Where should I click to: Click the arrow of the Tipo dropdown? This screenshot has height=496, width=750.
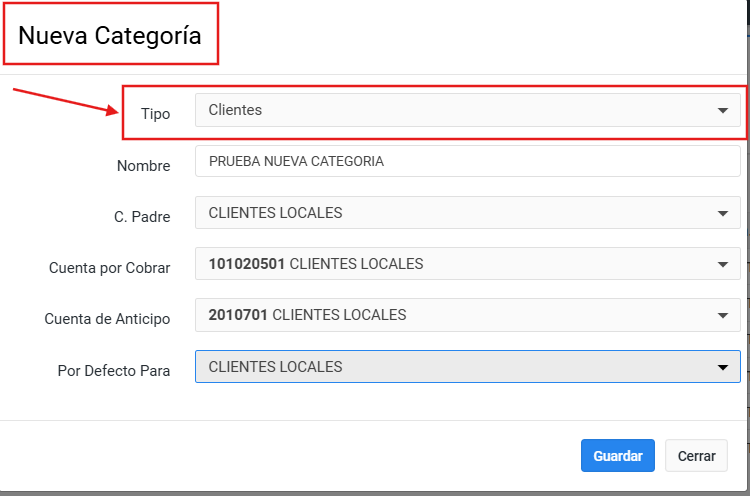click(723, 111)
